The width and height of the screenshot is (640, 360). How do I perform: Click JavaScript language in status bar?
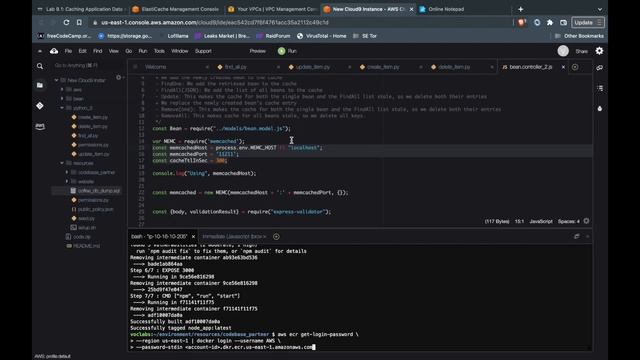coord(541,221)
